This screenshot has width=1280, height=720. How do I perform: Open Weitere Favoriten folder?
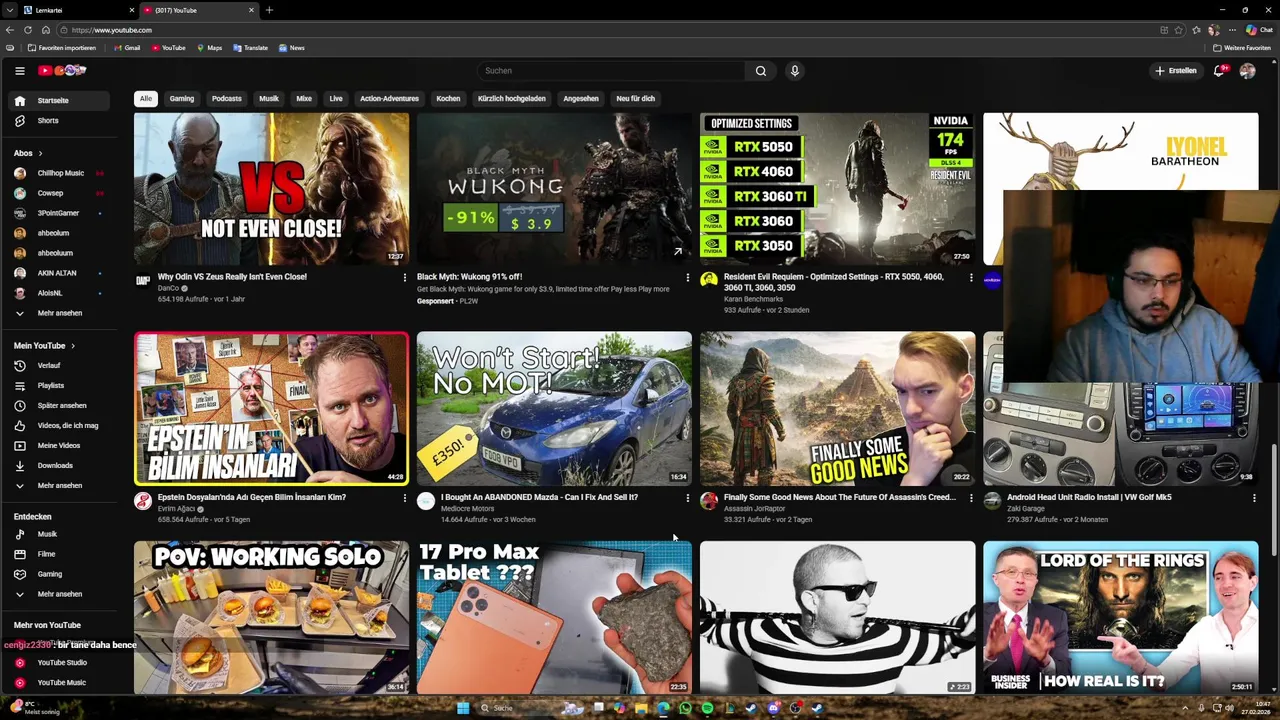[x=1241, y=48]
